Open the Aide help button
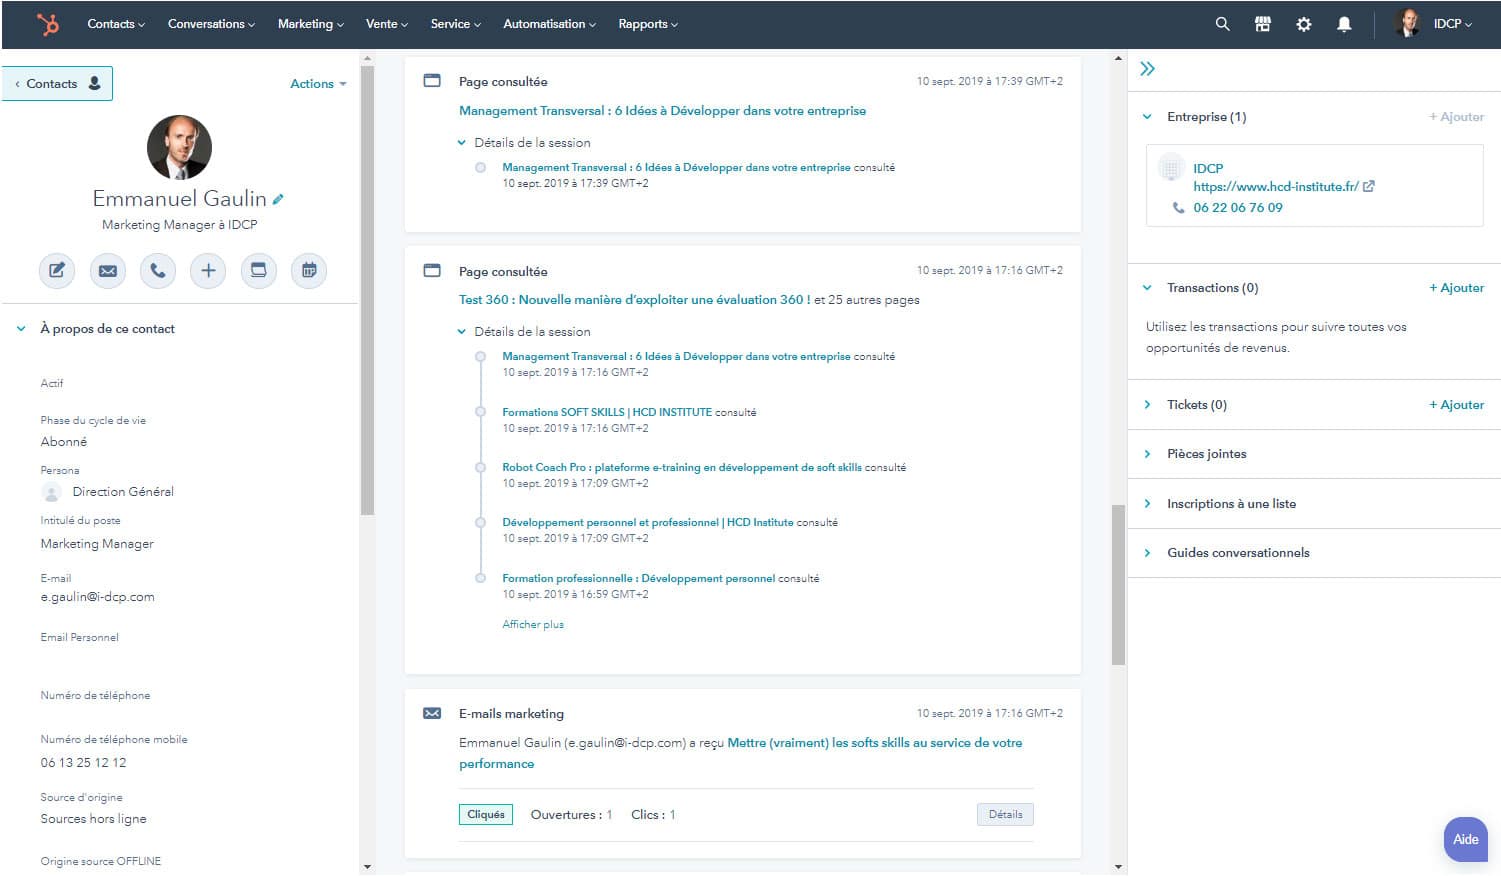This screenshot has height=876, width=1501. click(x=1466, y=839)
